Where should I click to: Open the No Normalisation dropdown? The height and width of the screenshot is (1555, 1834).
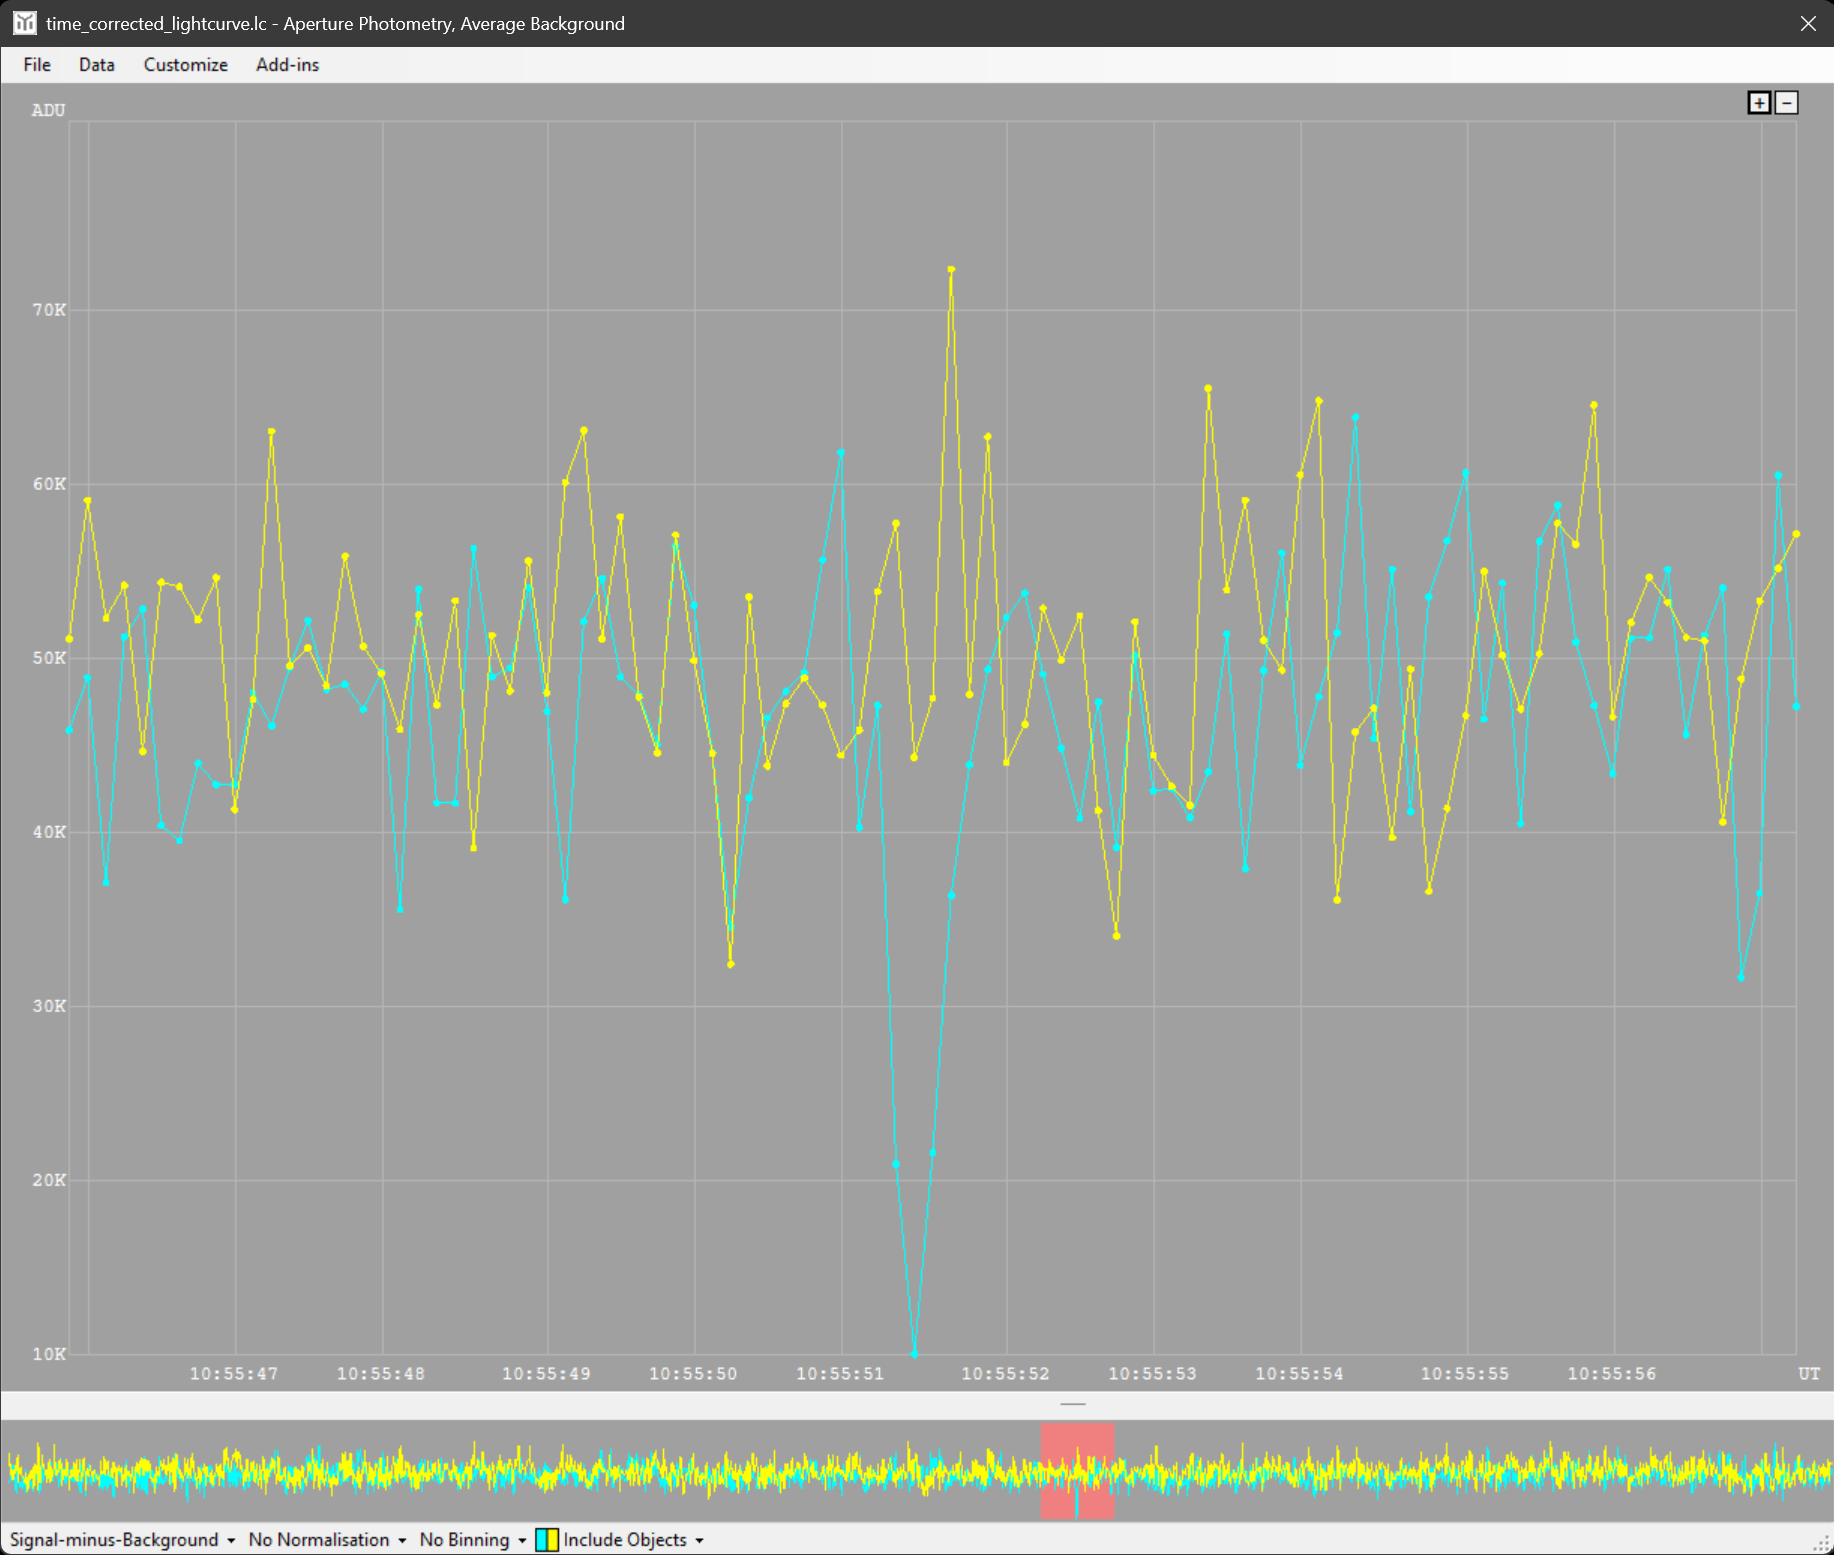327,1540
